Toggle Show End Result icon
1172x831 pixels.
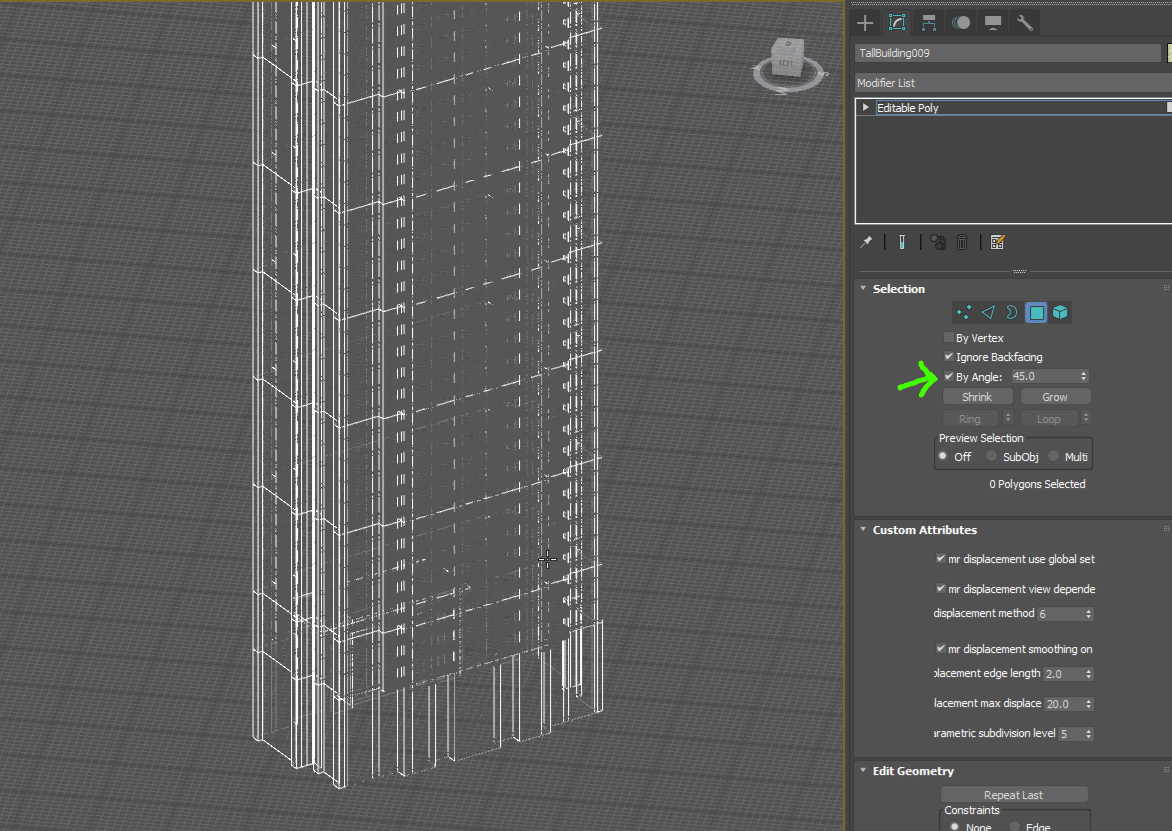click(902, 242)
